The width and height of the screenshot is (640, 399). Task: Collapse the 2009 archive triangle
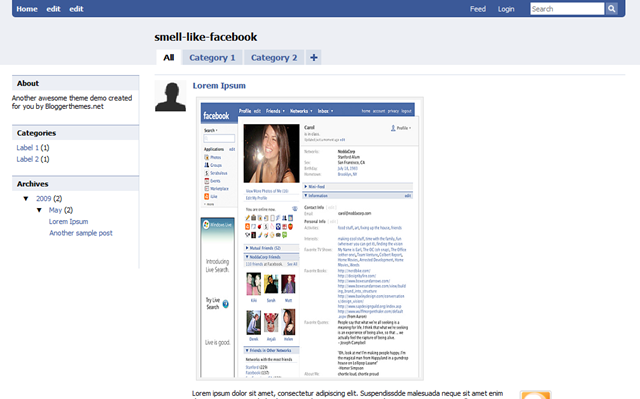[x=26, y=199]
